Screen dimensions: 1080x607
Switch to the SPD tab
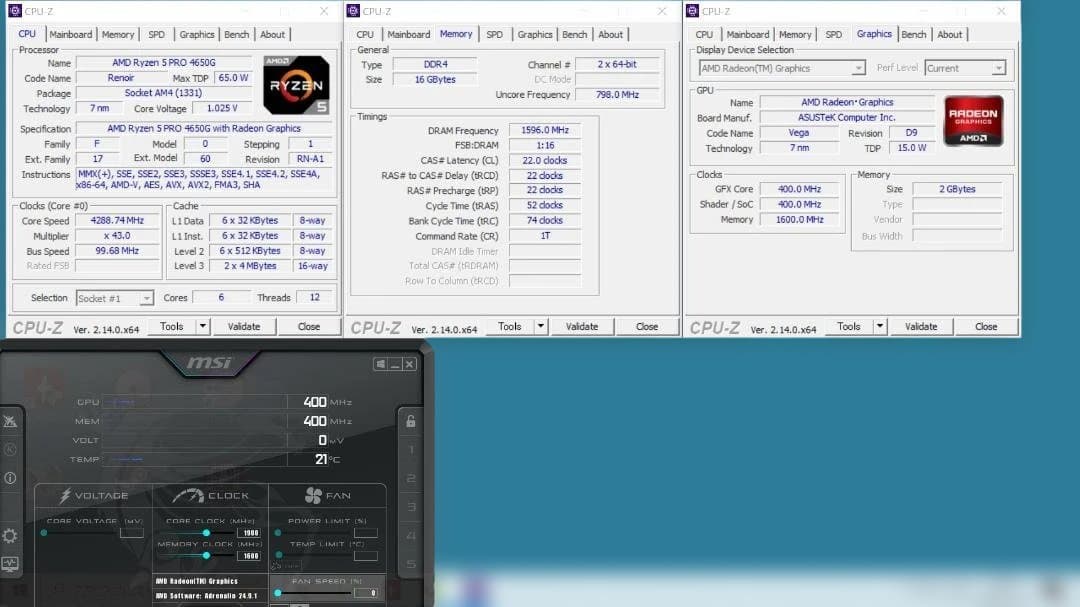point(156,34)
